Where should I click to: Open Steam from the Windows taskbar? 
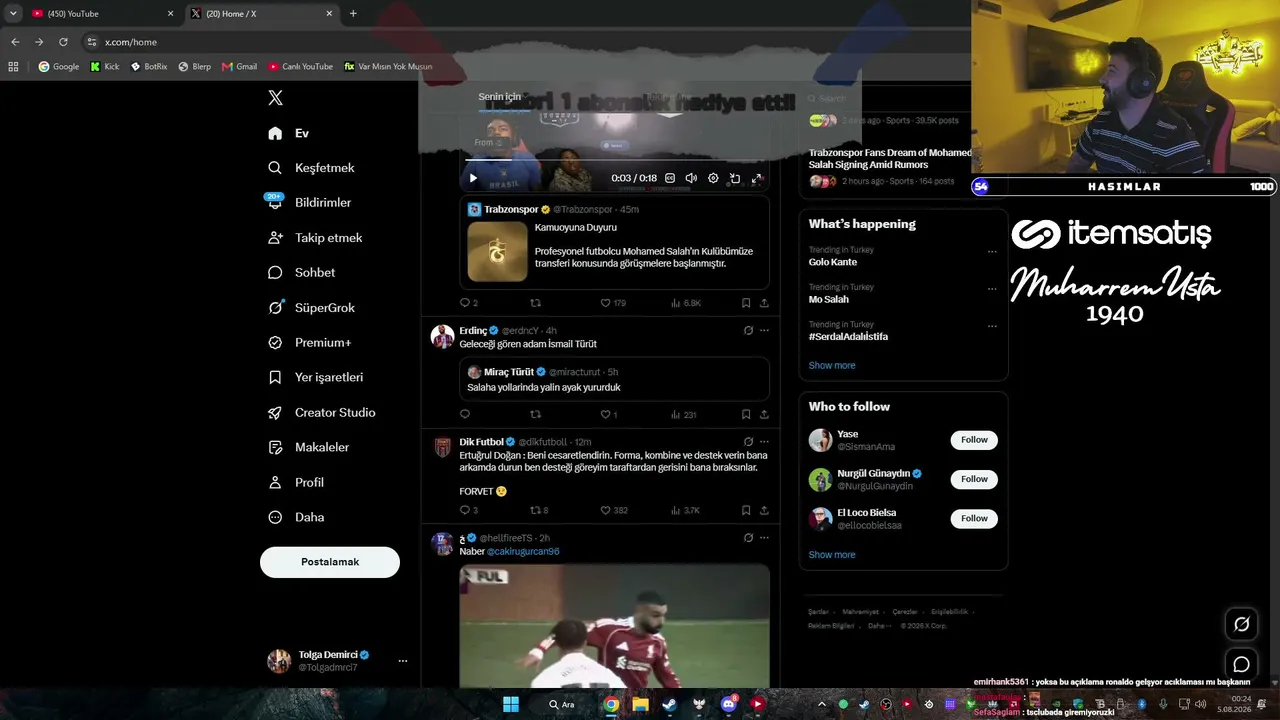[669, 704]
